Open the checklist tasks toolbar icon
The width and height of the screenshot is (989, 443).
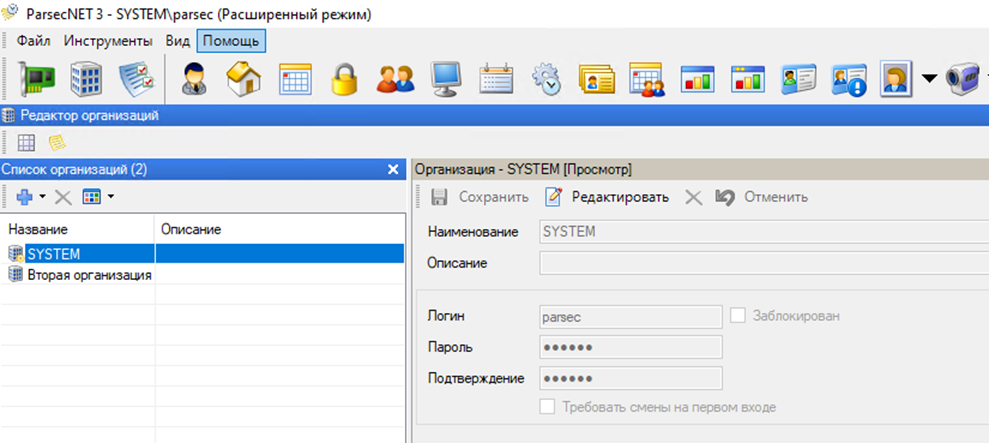coord(135,79)
